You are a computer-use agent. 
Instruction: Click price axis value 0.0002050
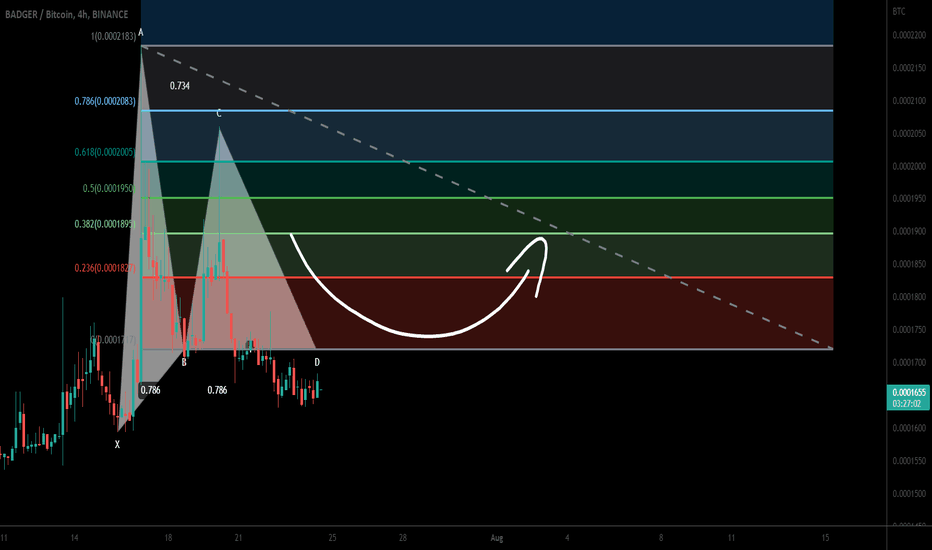pos(909,134)
